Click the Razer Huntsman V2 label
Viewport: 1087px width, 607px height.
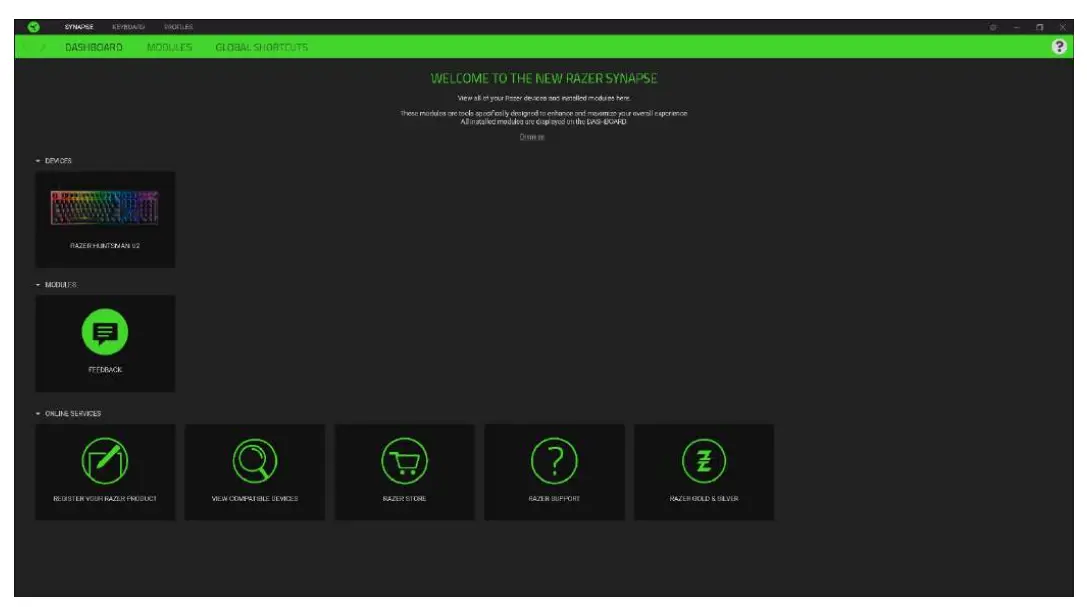pos(105,246)
